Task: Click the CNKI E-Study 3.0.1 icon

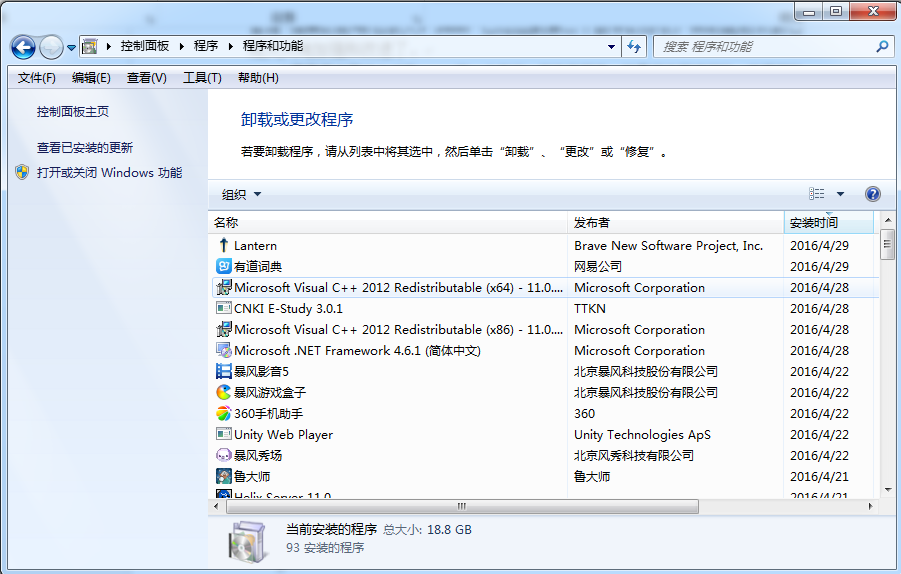Action: 224,308
